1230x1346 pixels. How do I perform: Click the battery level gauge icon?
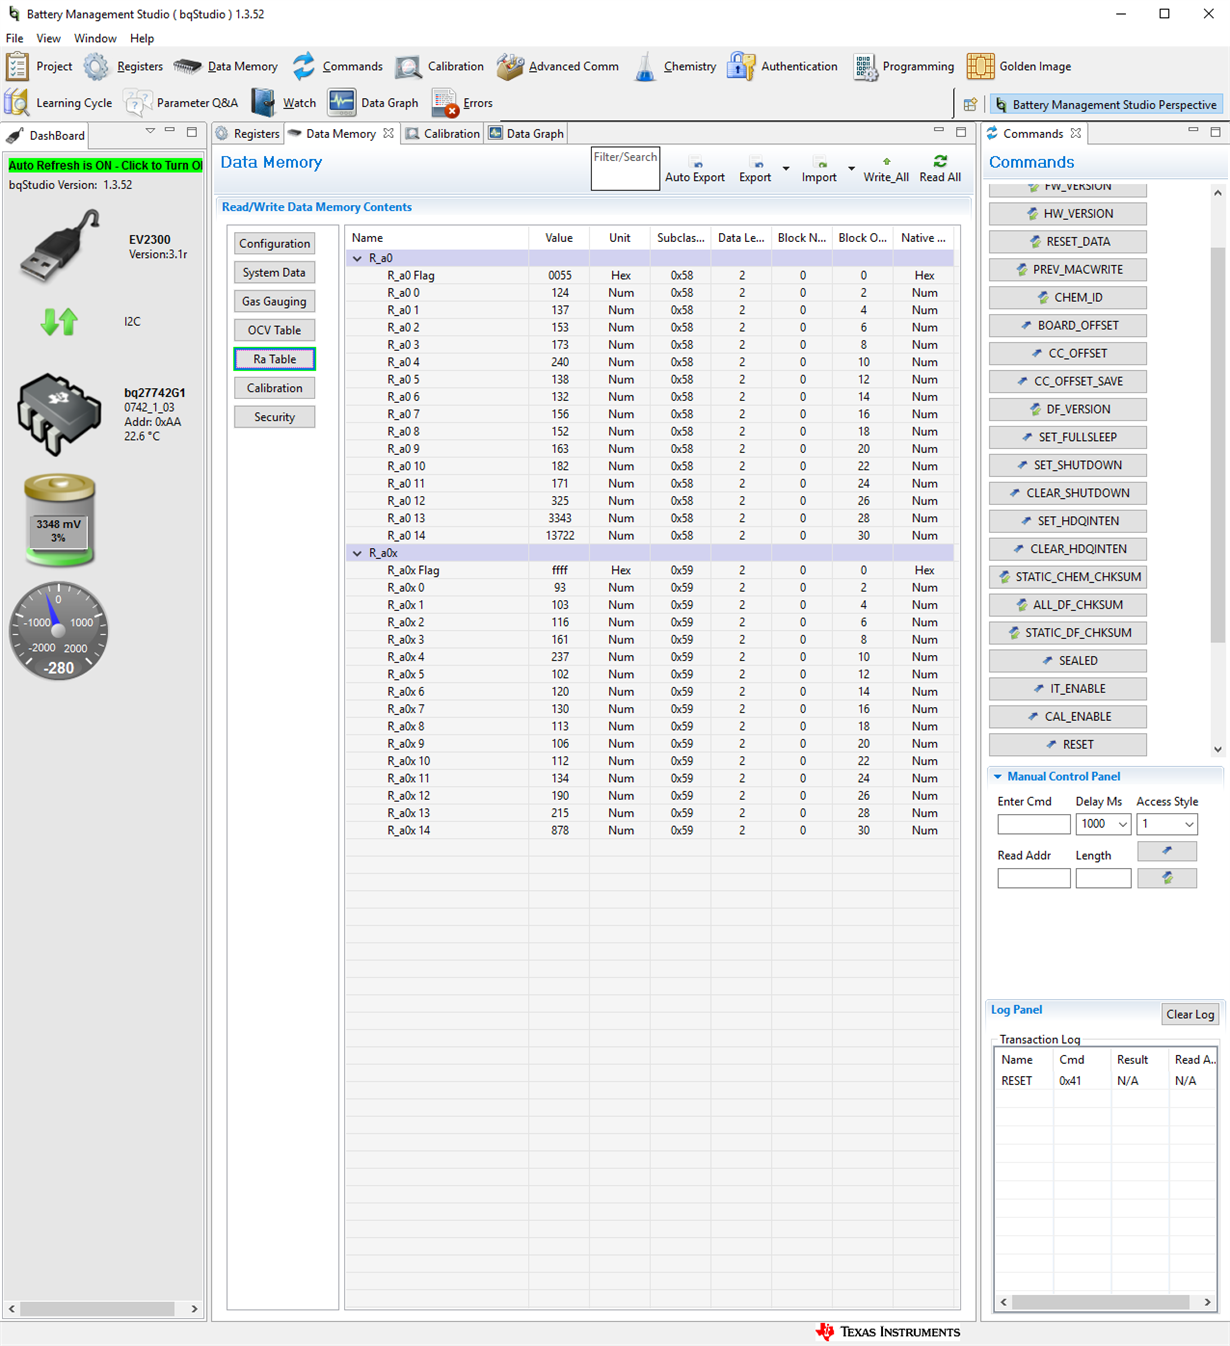coord(59,521)
